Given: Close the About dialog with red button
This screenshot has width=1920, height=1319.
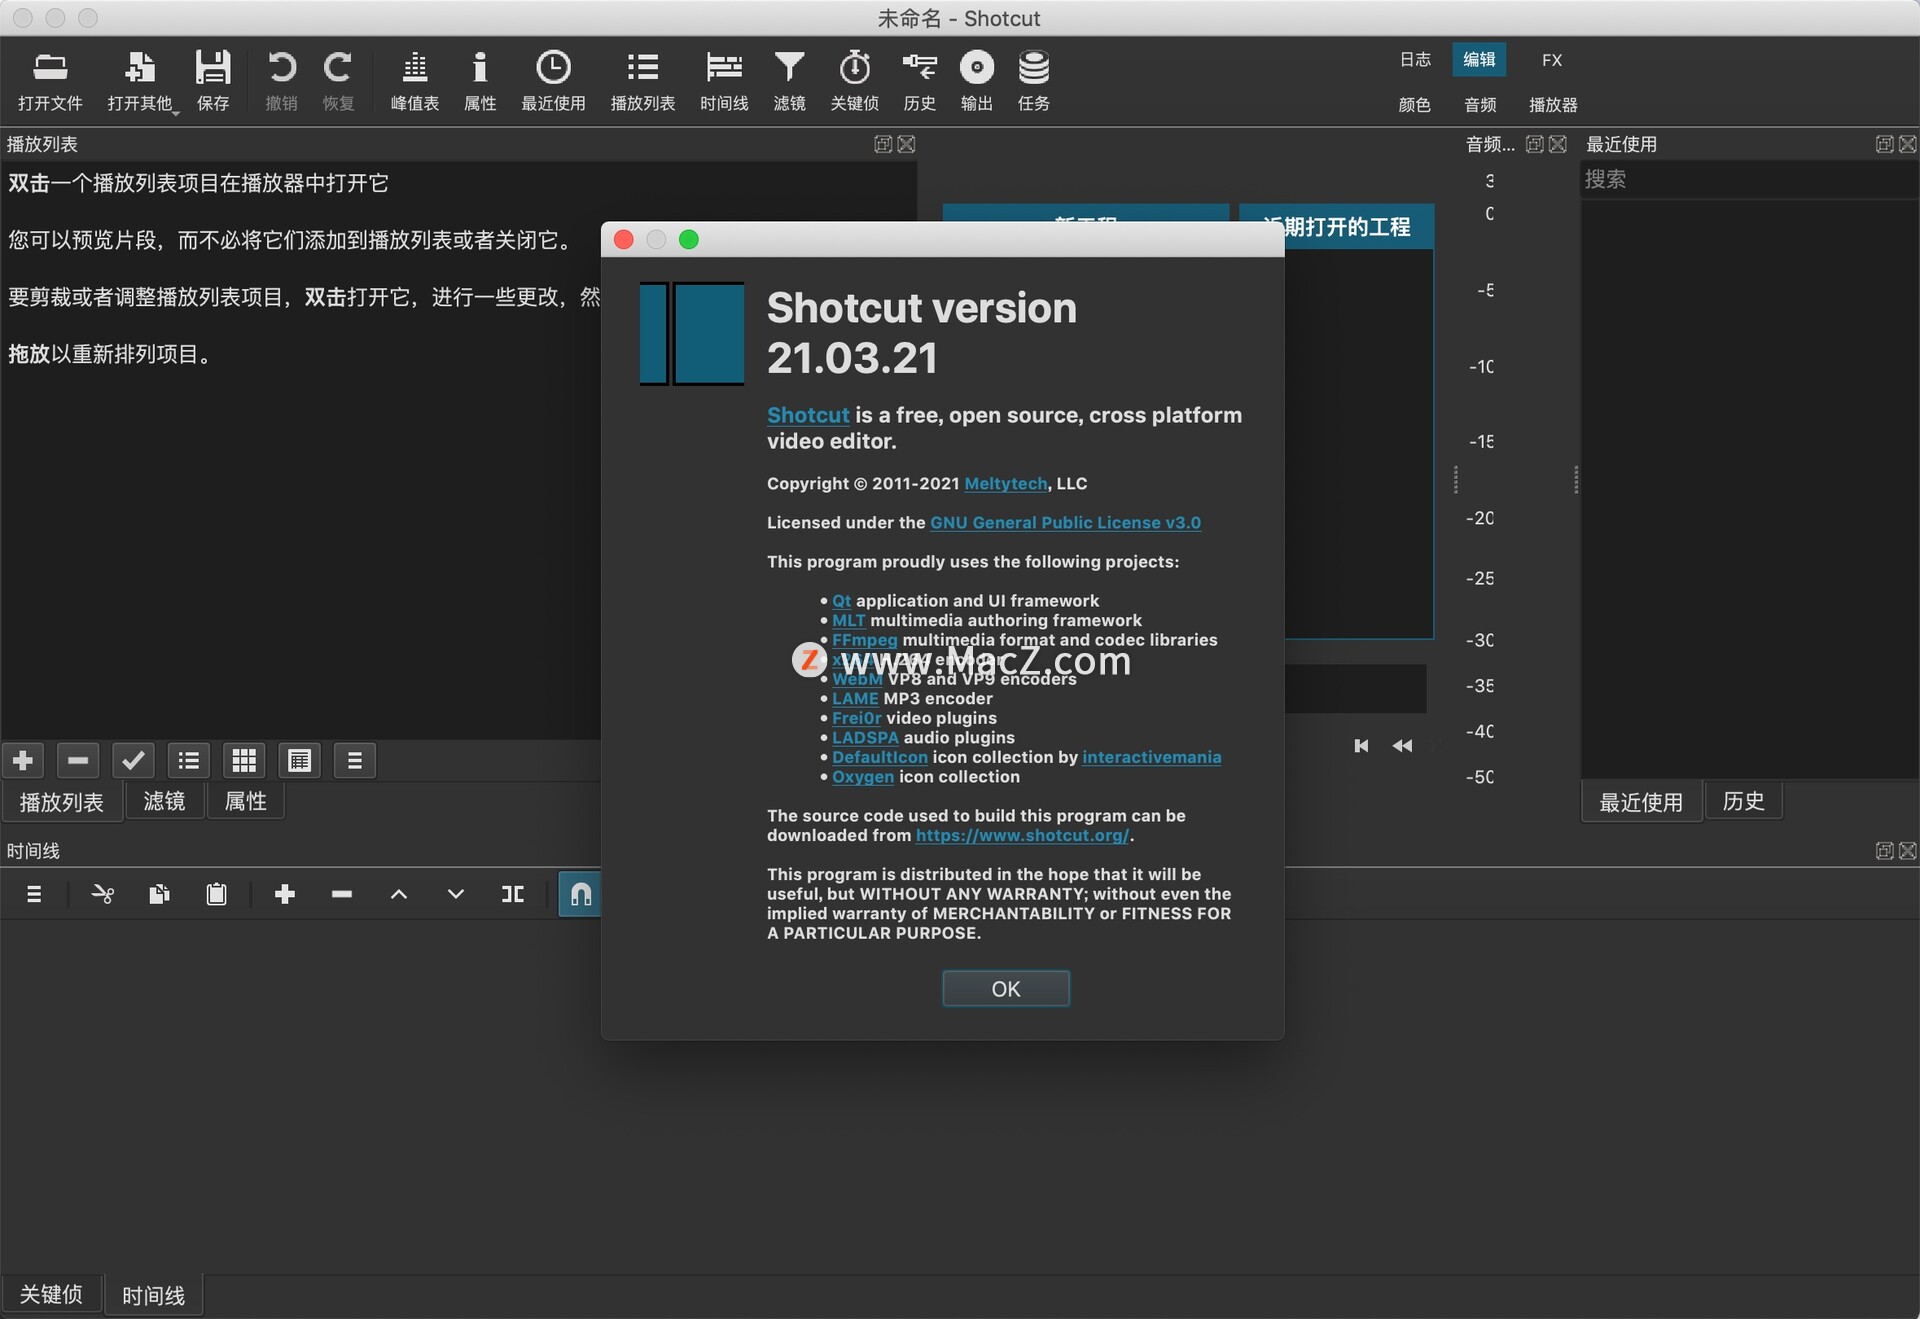Looking at the screenshot, I should point(624,240).
